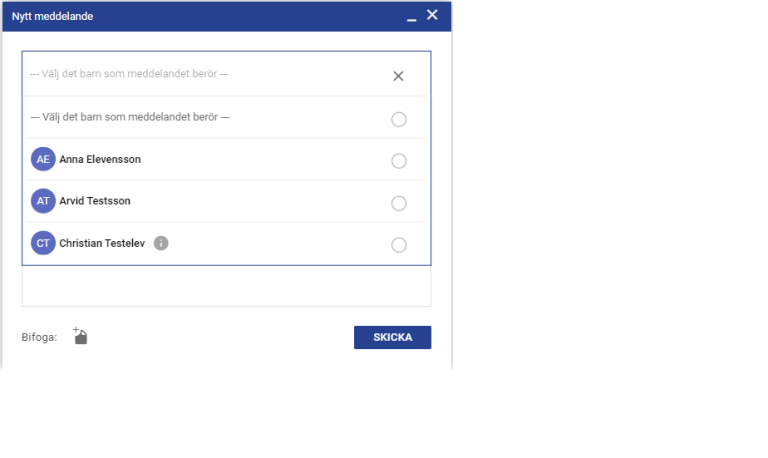The height and width of the screenshot is (458, 768).
Task: Close the Nytt meddelande dialog
Action: pyautogui.click(x=432, y=15)
